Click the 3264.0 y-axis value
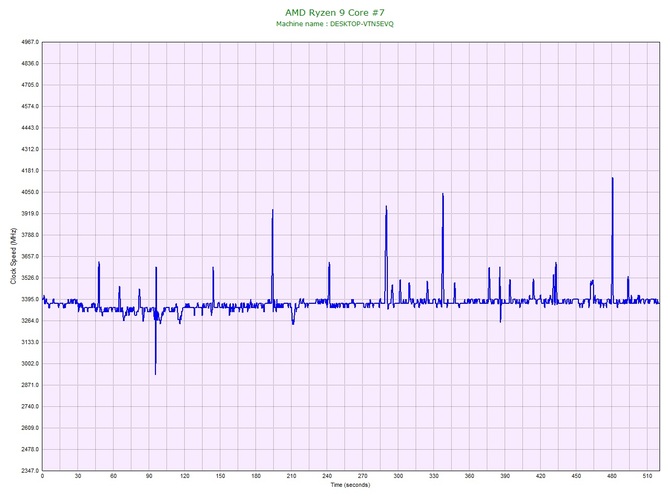The width and height of the screenshot is (670, 502). (30, 321)
